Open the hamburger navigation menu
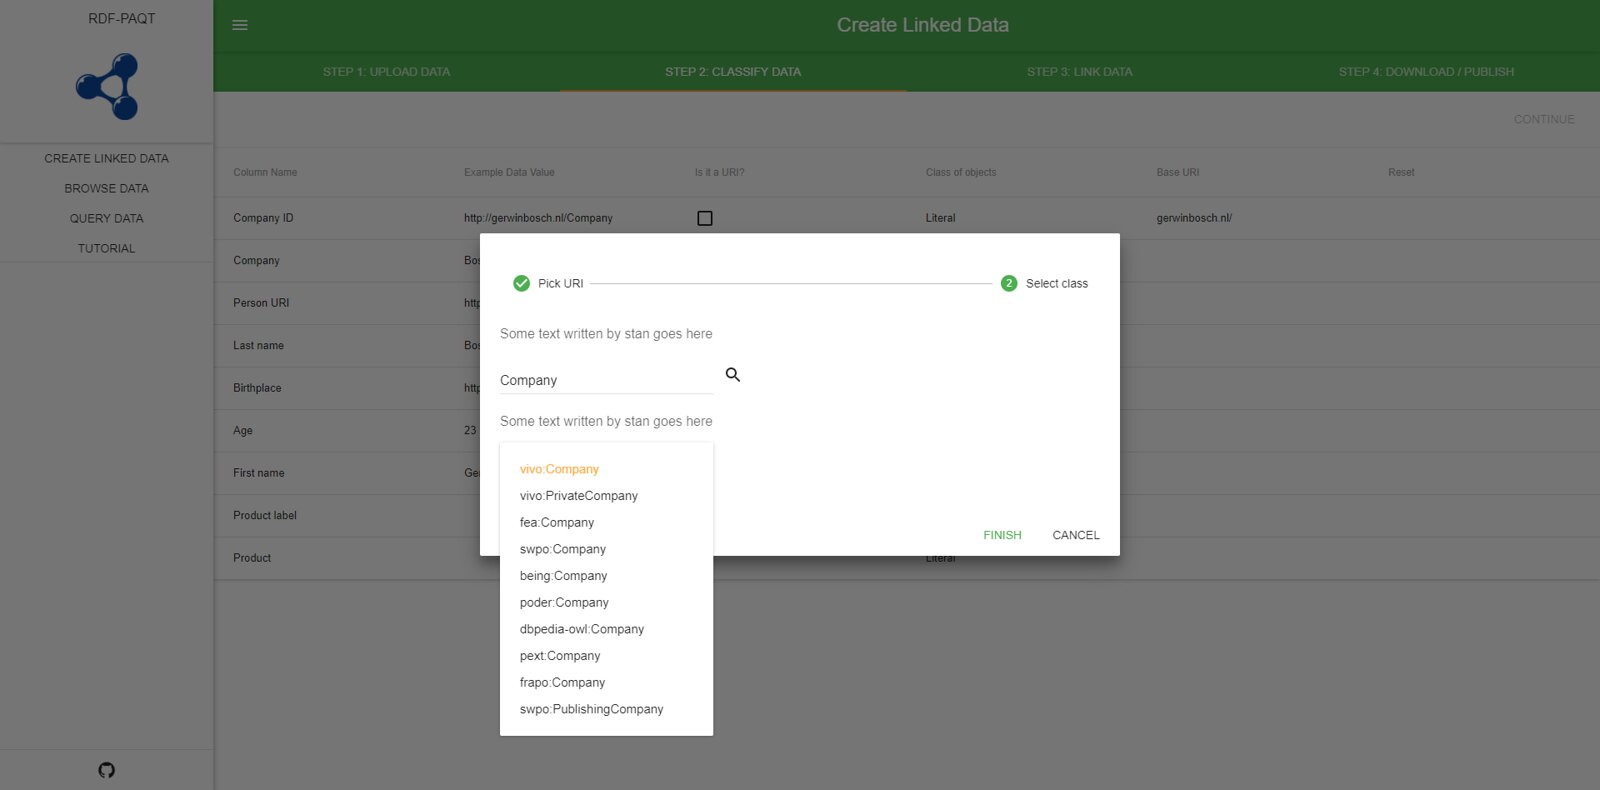Viewport: 1600px width, 790px height. 240,25
